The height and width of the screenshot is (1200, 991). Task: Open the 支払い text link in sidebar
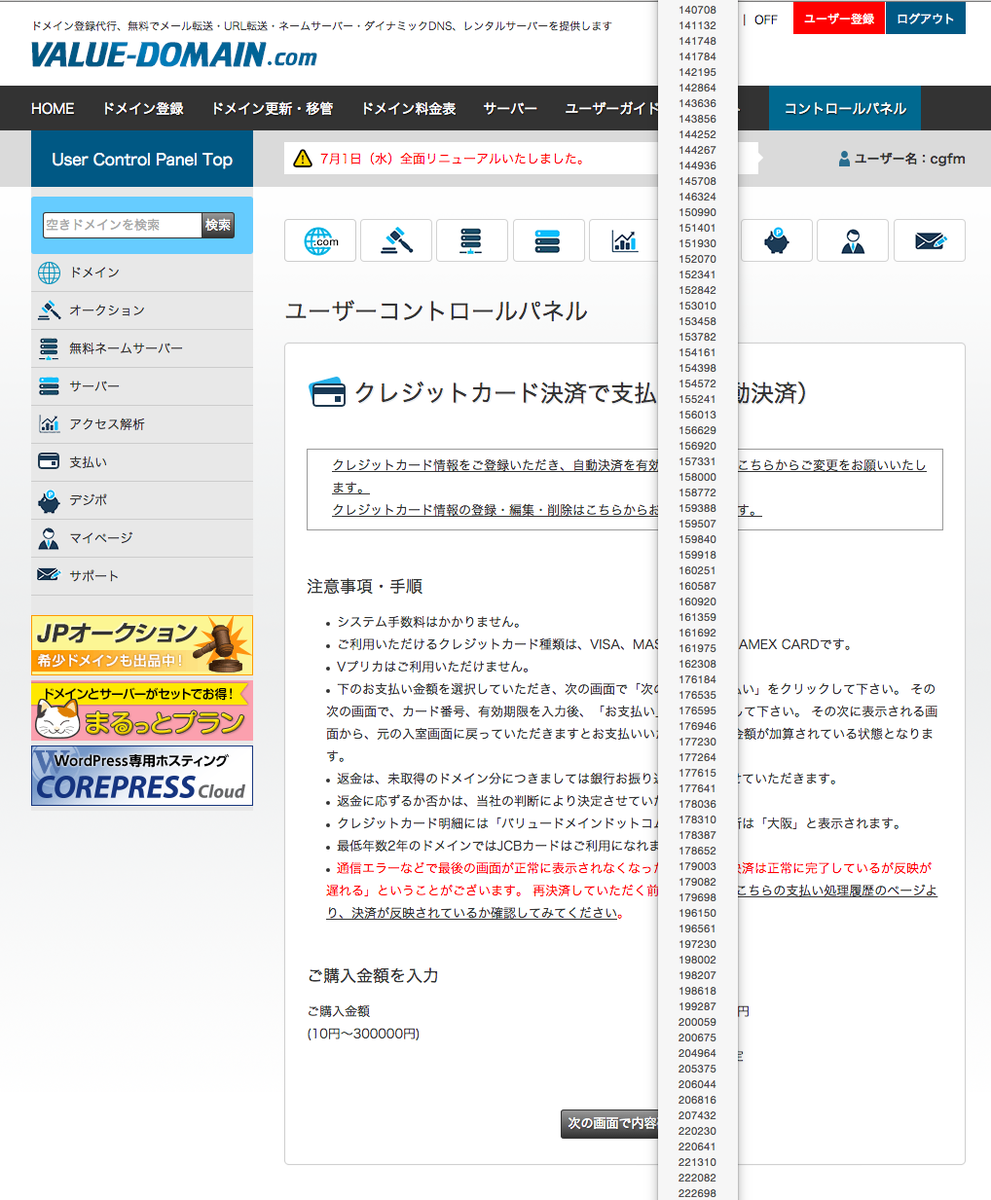click(x=88, y=462)
